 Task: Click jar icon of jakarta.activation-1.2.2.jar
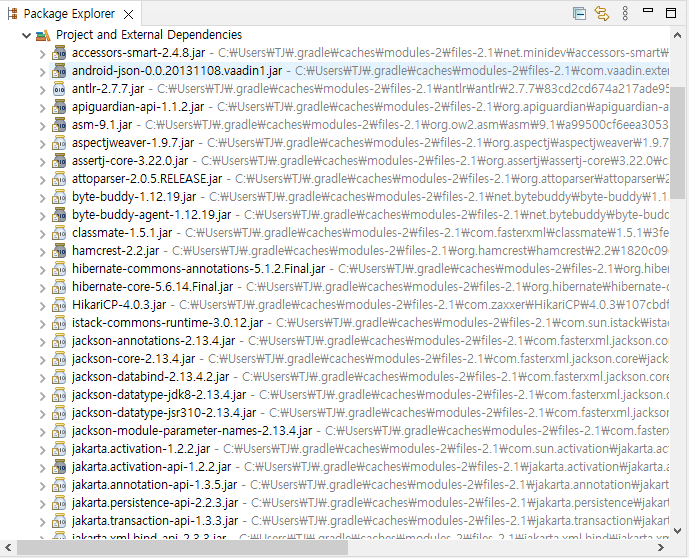click(59, 449)
